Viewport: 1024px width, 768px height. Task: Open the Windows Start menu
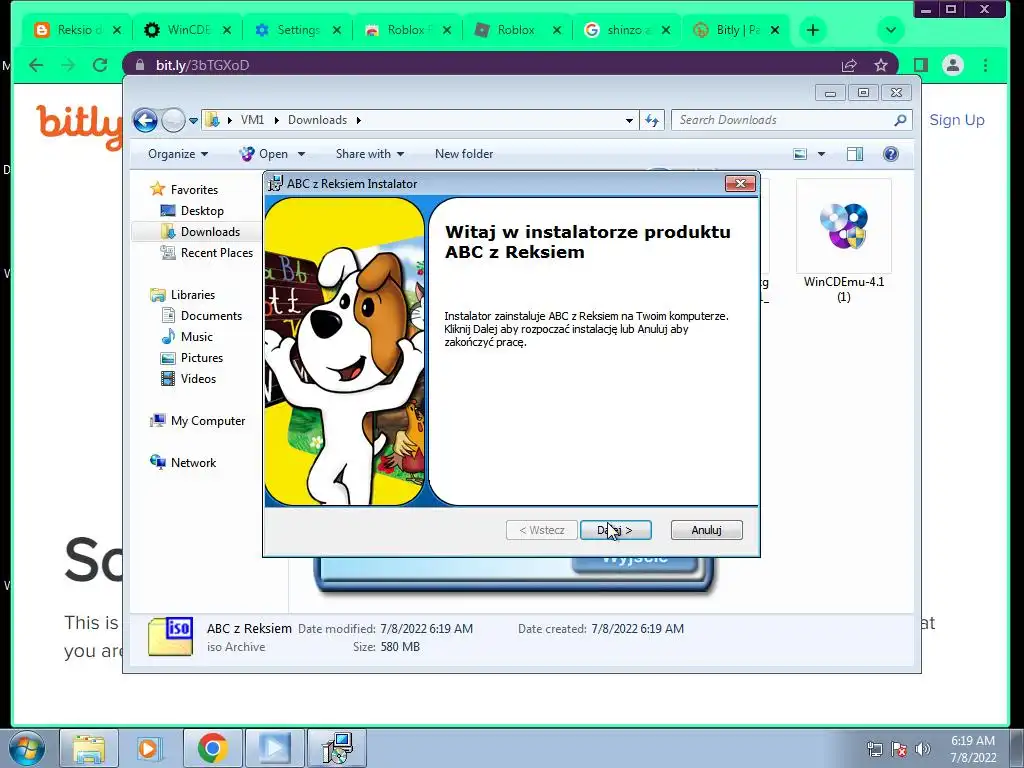(26, 748)
